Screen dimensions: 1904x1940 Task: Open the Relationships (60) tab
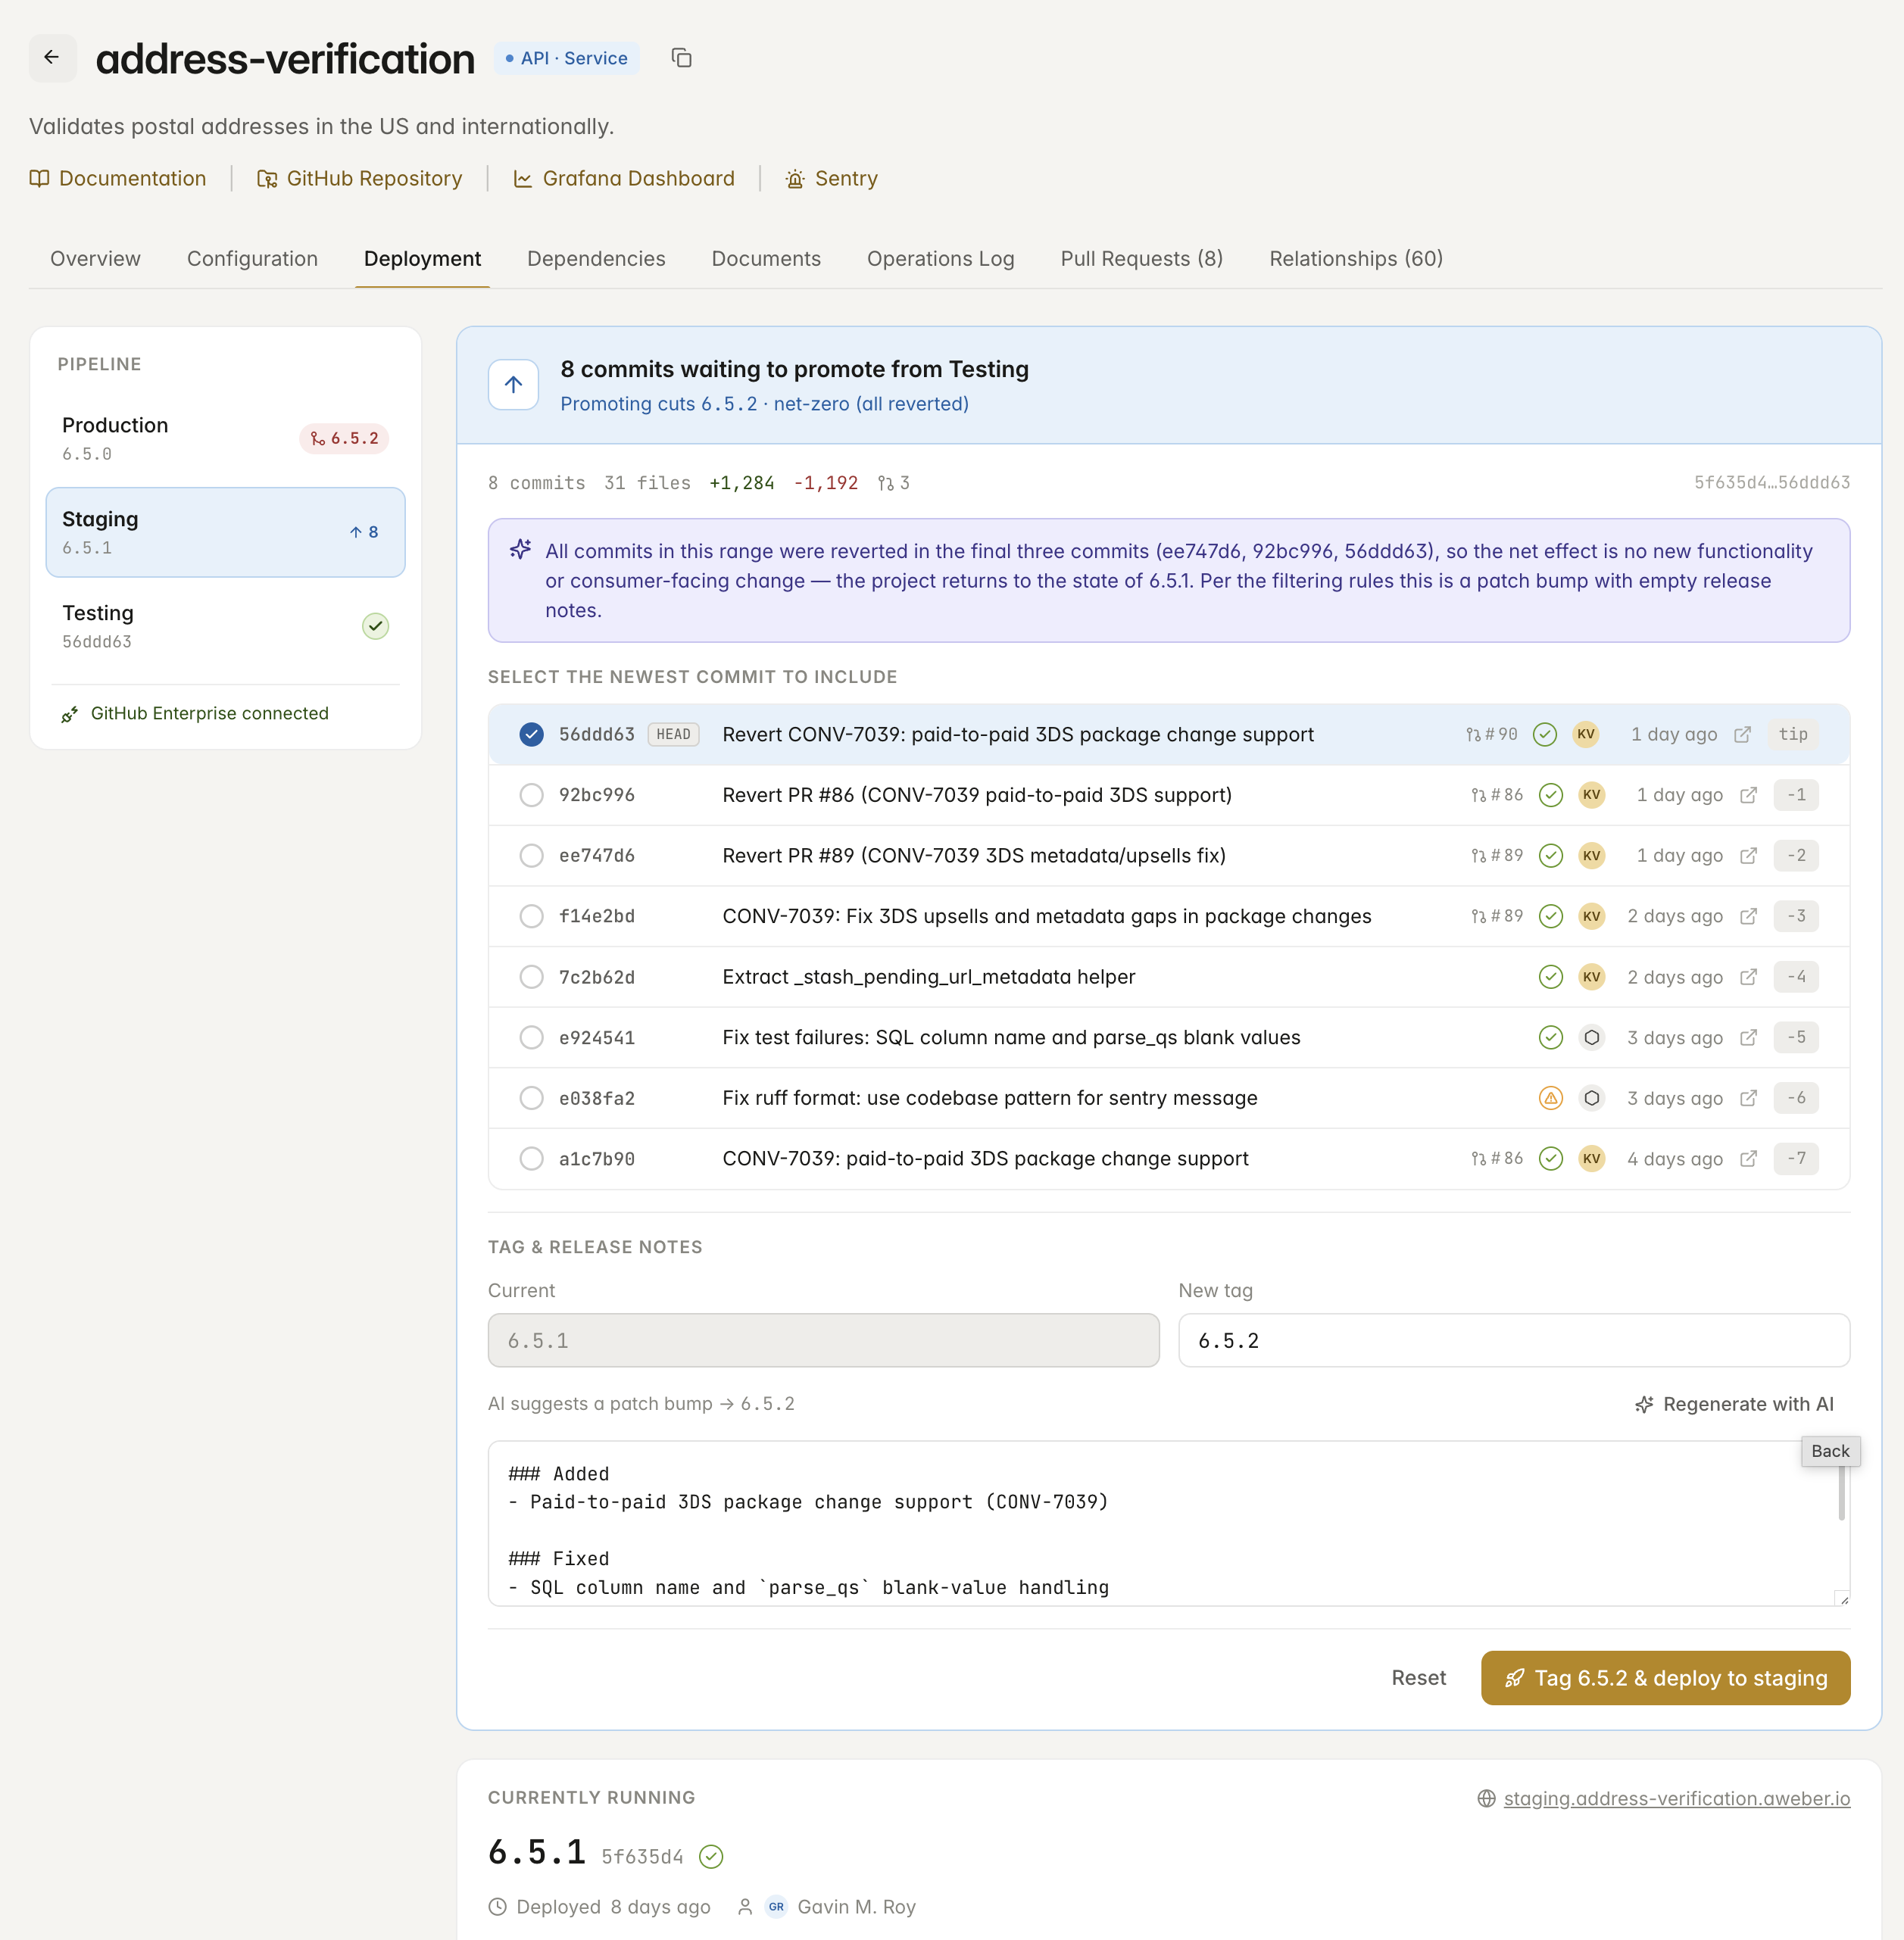click(x=1355, y=258)
